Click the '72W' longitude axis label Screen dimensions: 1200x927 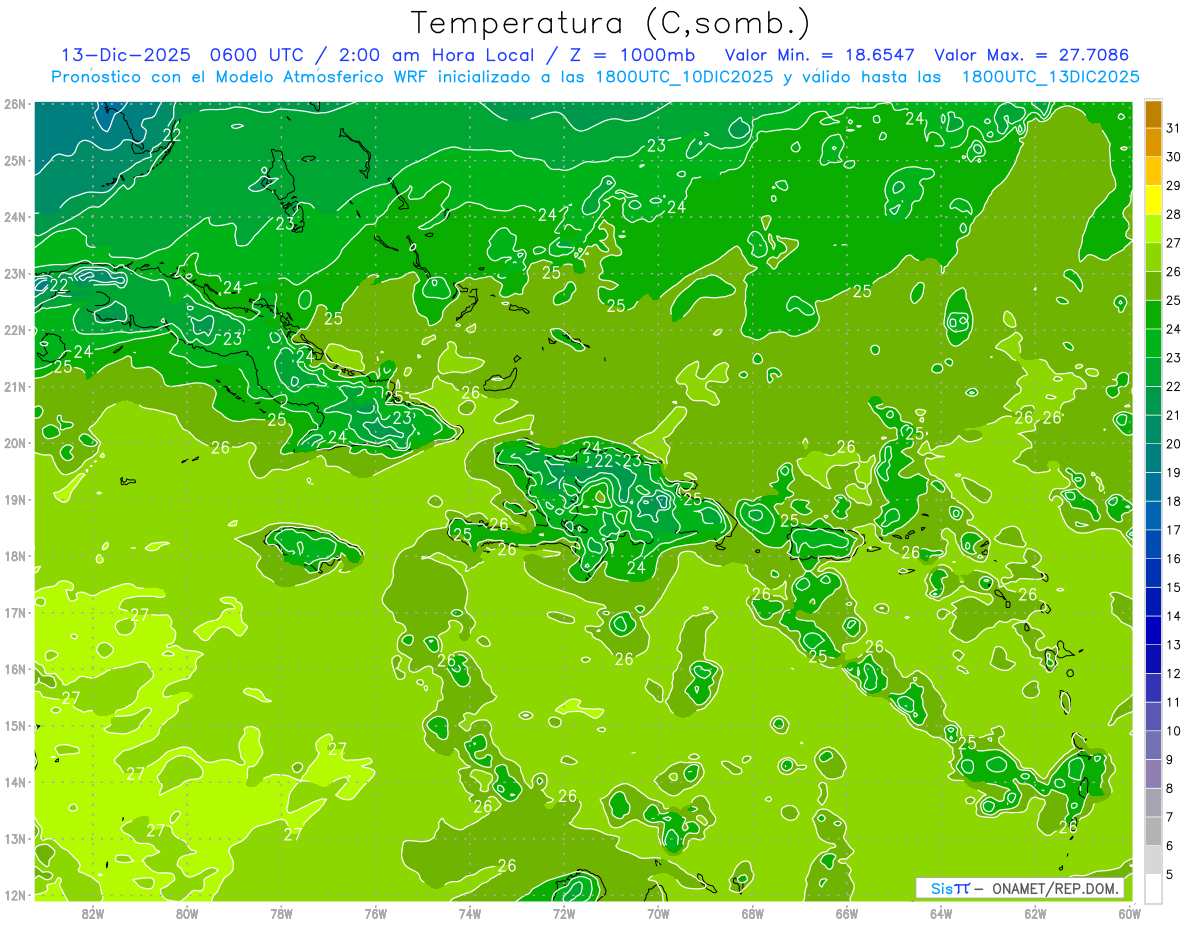click(564, 912)
